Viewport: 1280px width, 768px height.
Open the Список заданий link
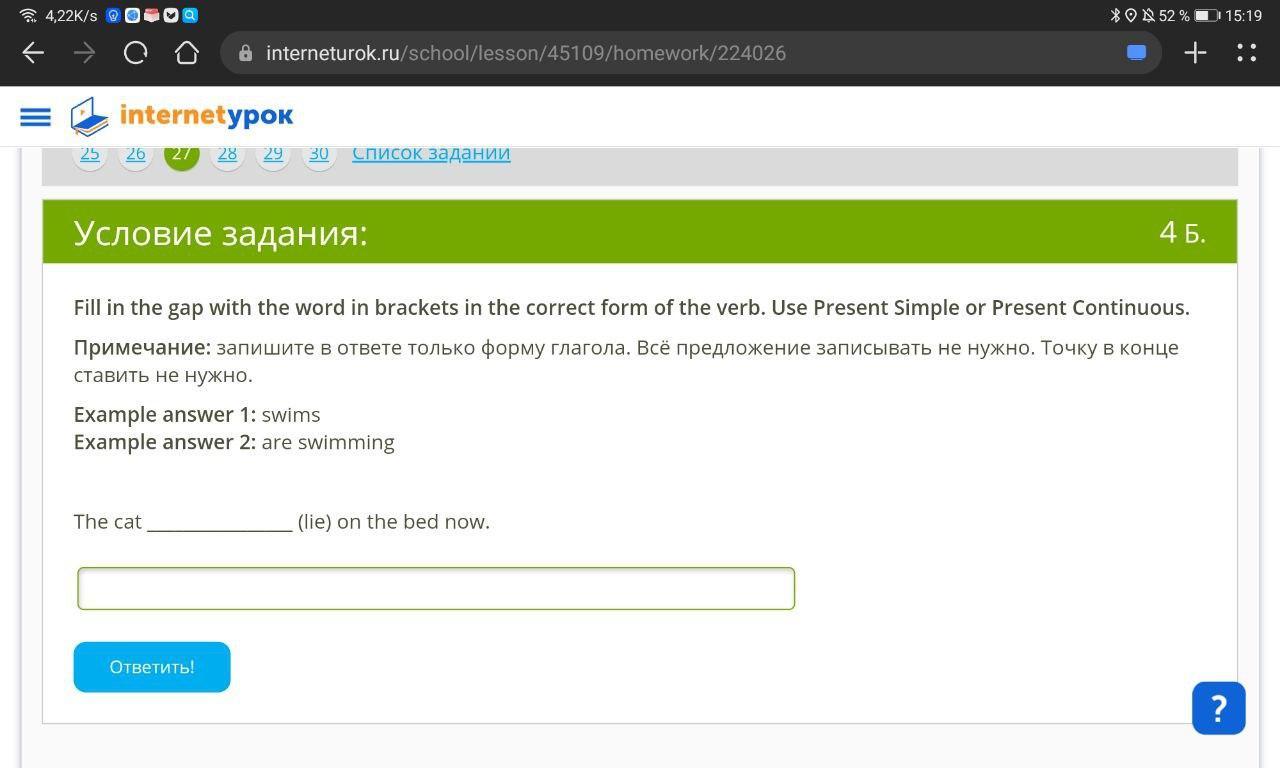point(431,154)
